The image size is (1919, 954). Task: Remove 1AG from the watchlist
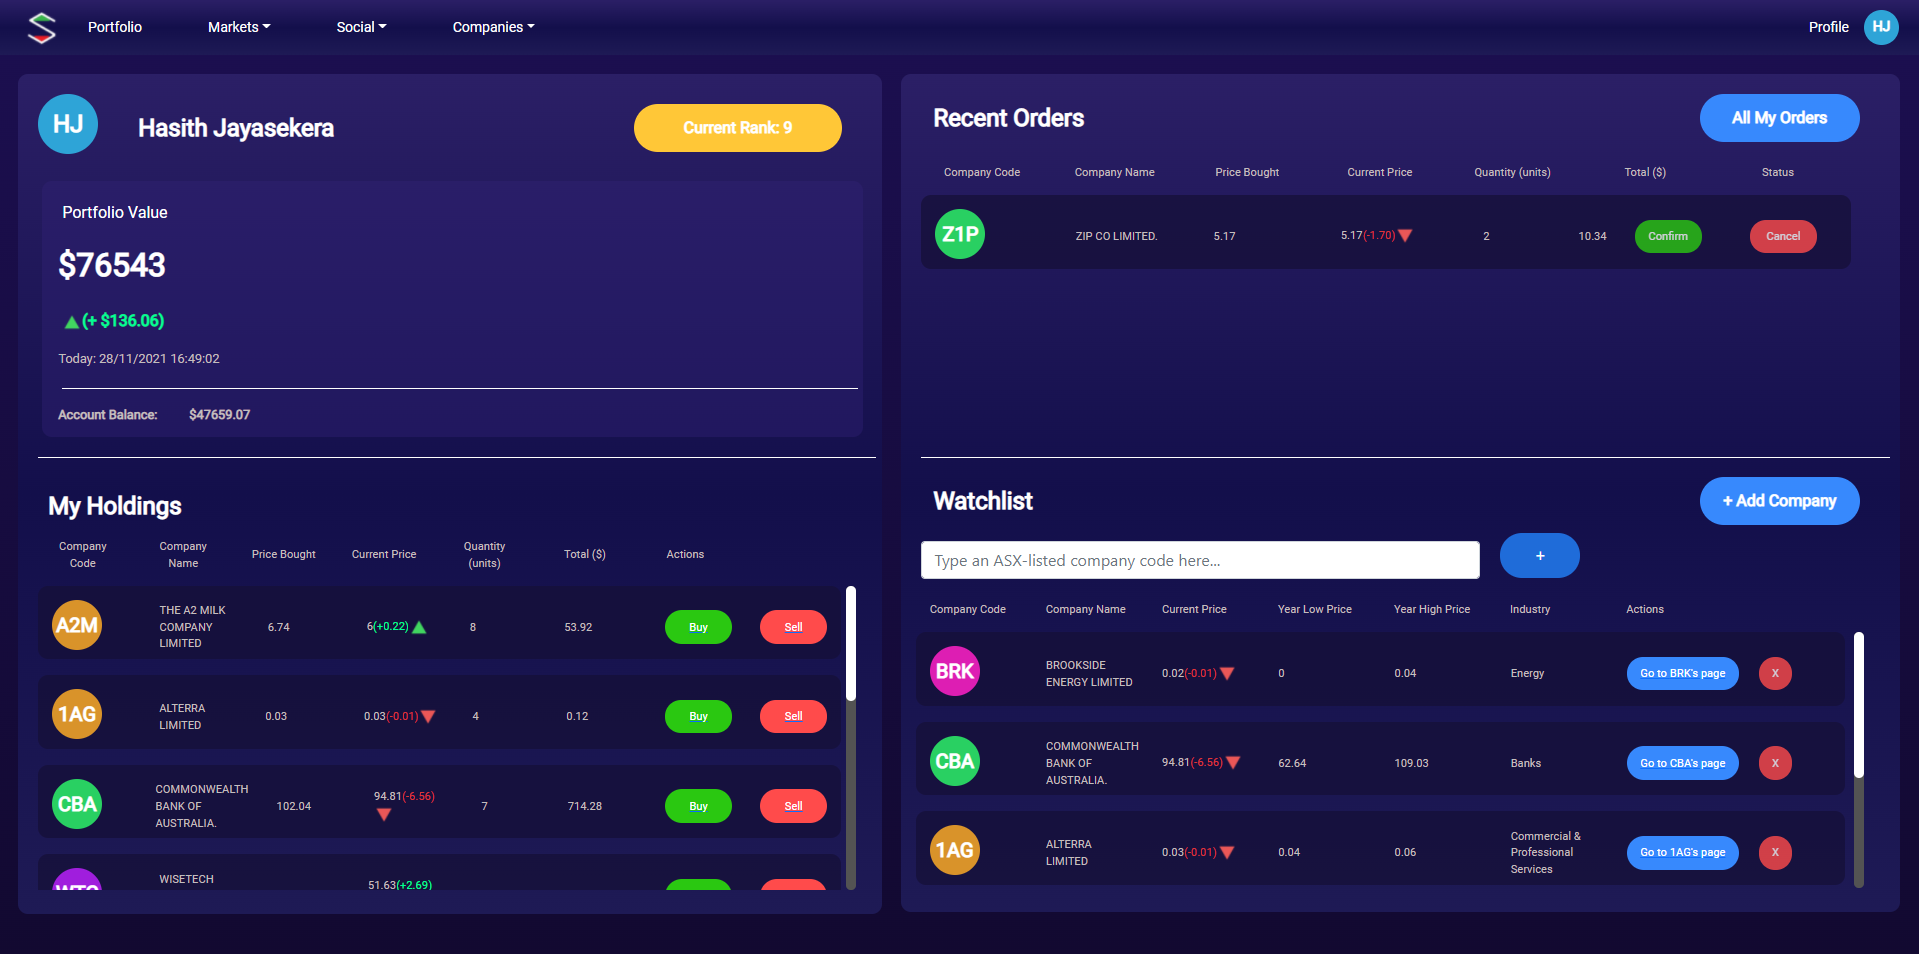pyautogui.click(x=1775, y=853)
